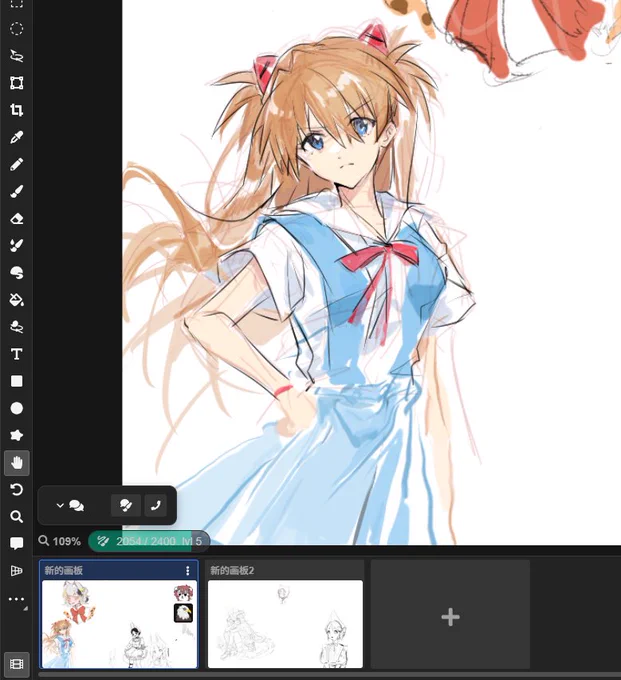Switch to the 新的画板2 artboard tab
The height and width of the screenshot is (680, 621).
tap(232, 570)
